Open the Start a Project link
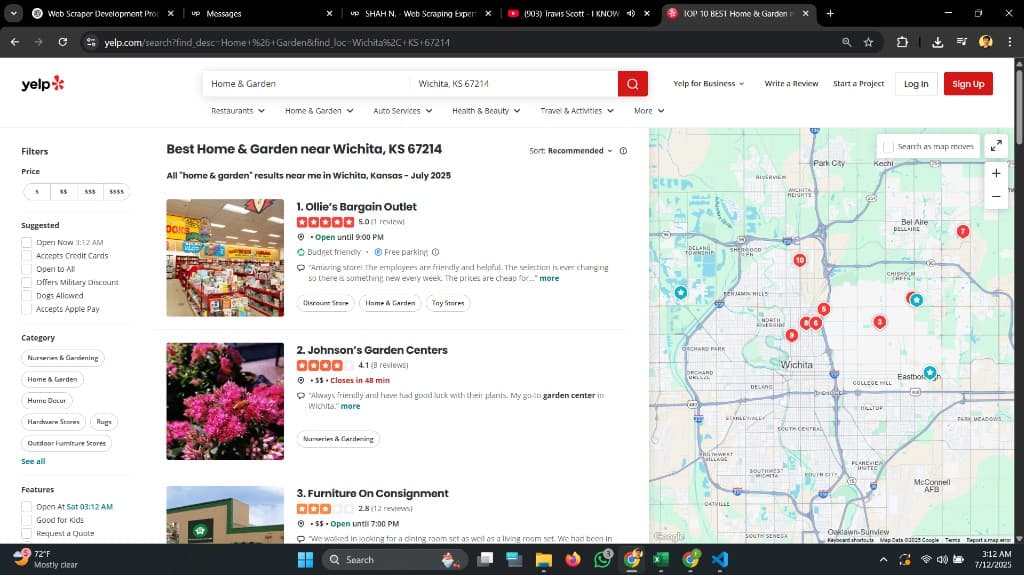Screen dimensions: 1024x575 [x=858, y=84]
